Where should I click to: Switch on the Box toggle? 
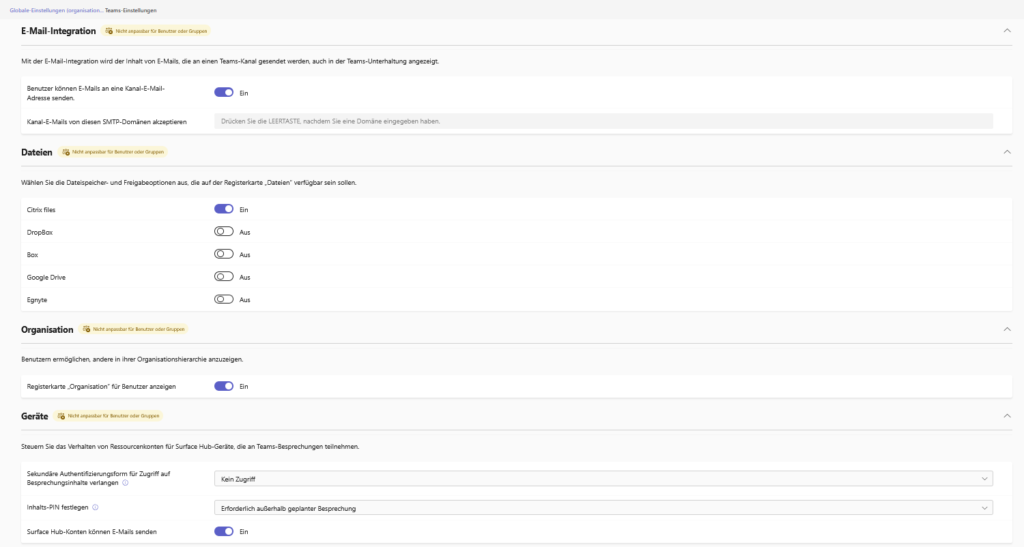pos(224,254)
